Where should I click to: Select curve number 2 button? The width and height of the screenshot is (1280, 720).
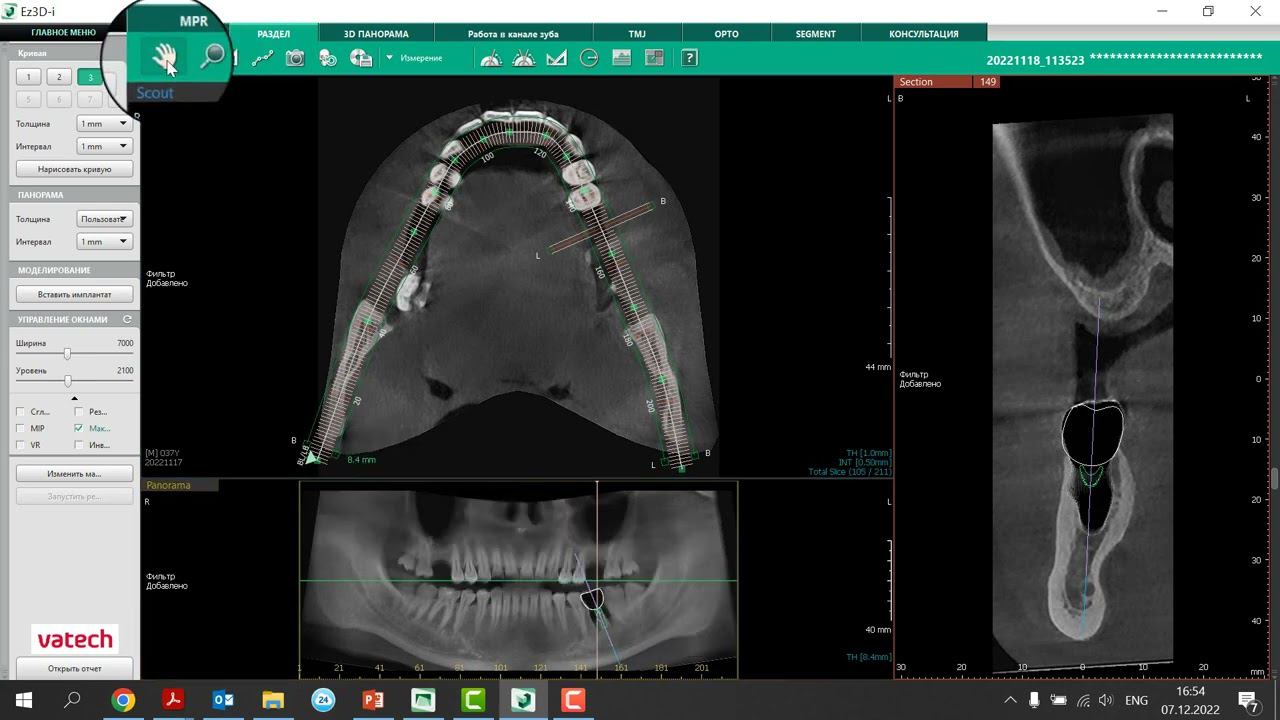click(x=59, y=77)
